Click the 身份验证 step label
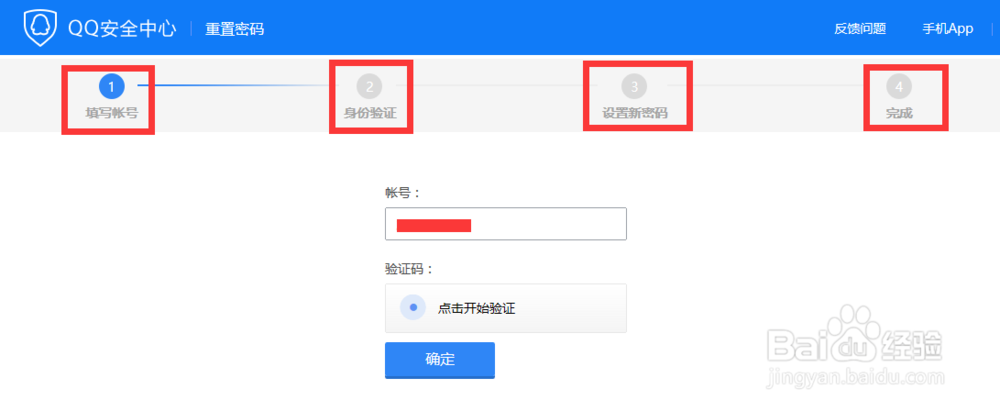The width and height of the screenshot is (1000, 411). tap(370, 114)
